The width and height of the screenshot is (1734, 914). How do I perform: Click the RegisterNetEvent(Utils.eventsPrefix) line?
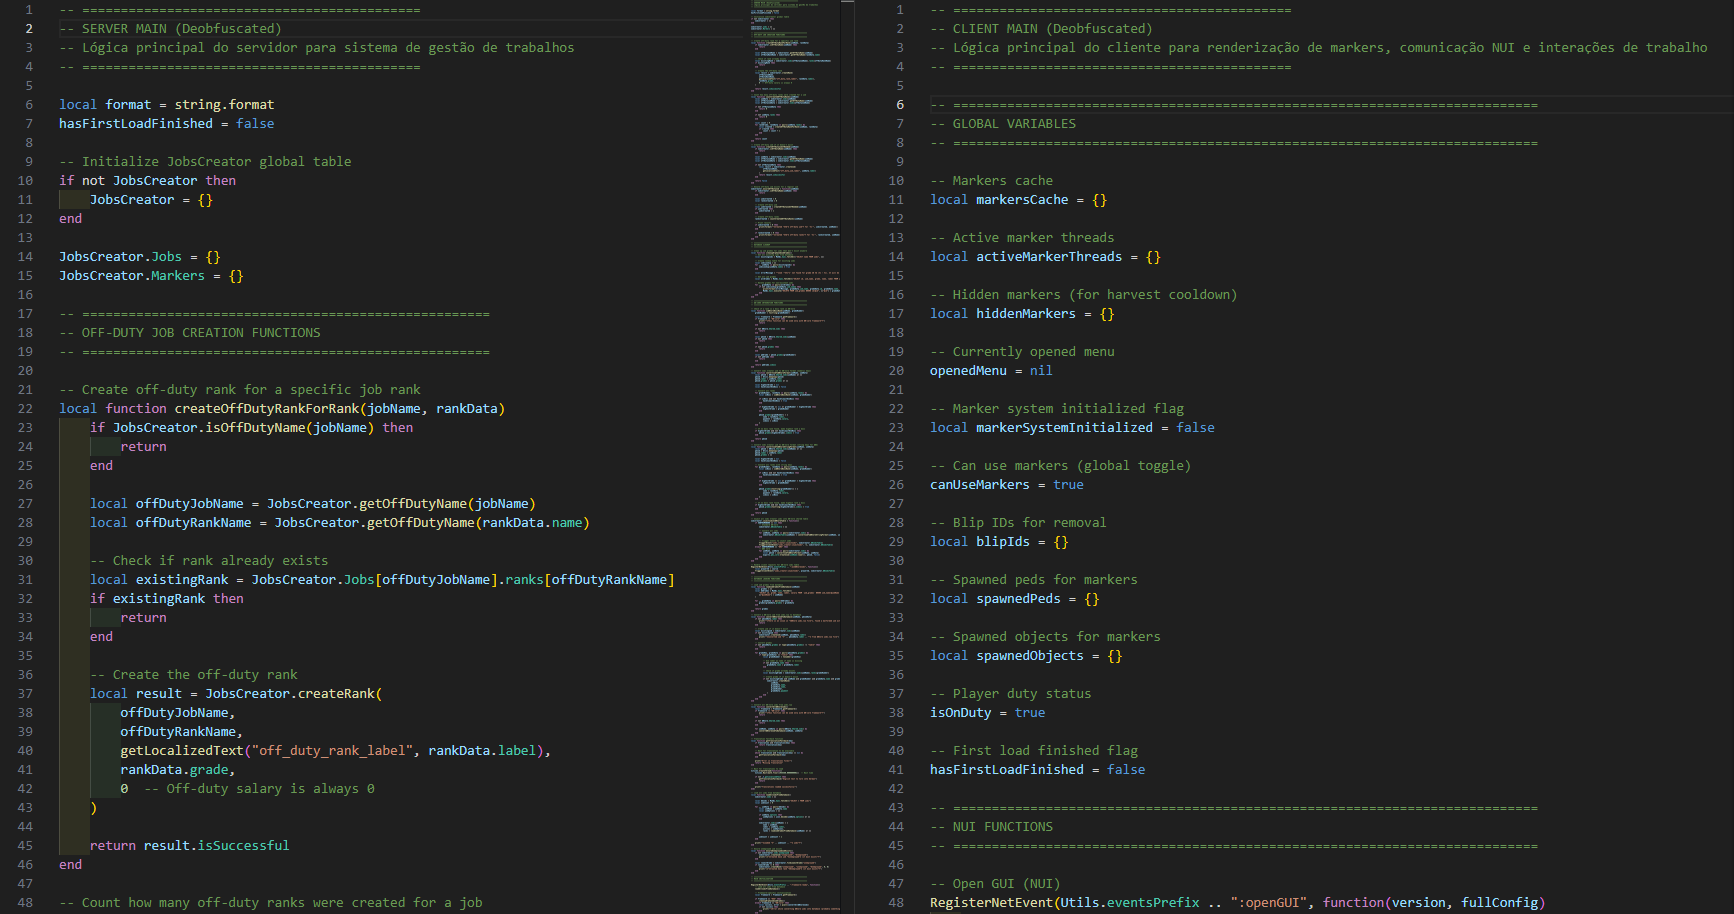1238,903
